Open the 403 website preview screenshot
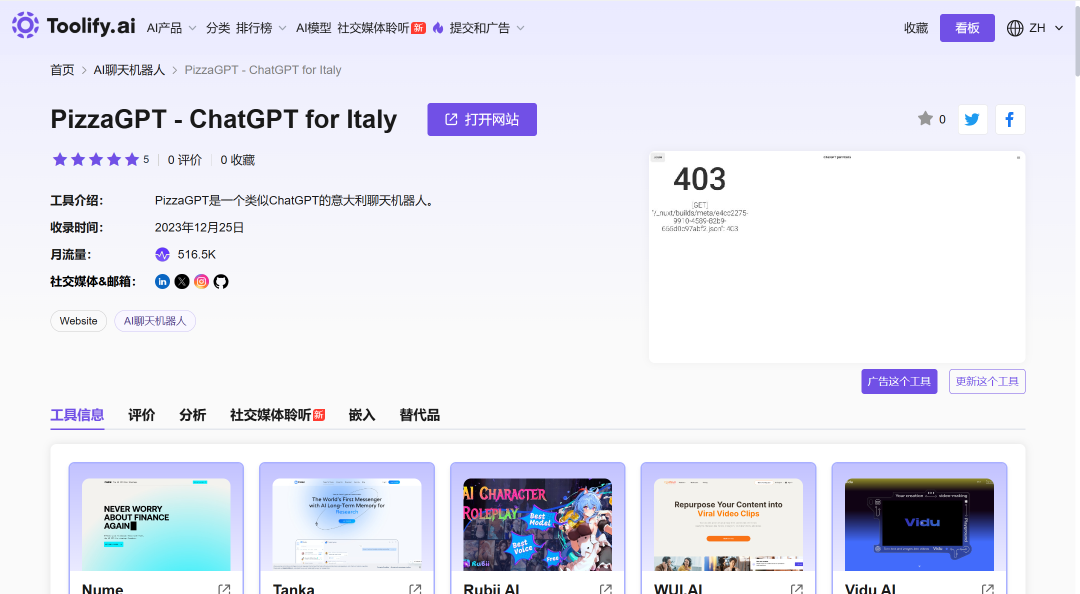The width and height of the screenshot is (1080, 594). click(x=837, y=257)
